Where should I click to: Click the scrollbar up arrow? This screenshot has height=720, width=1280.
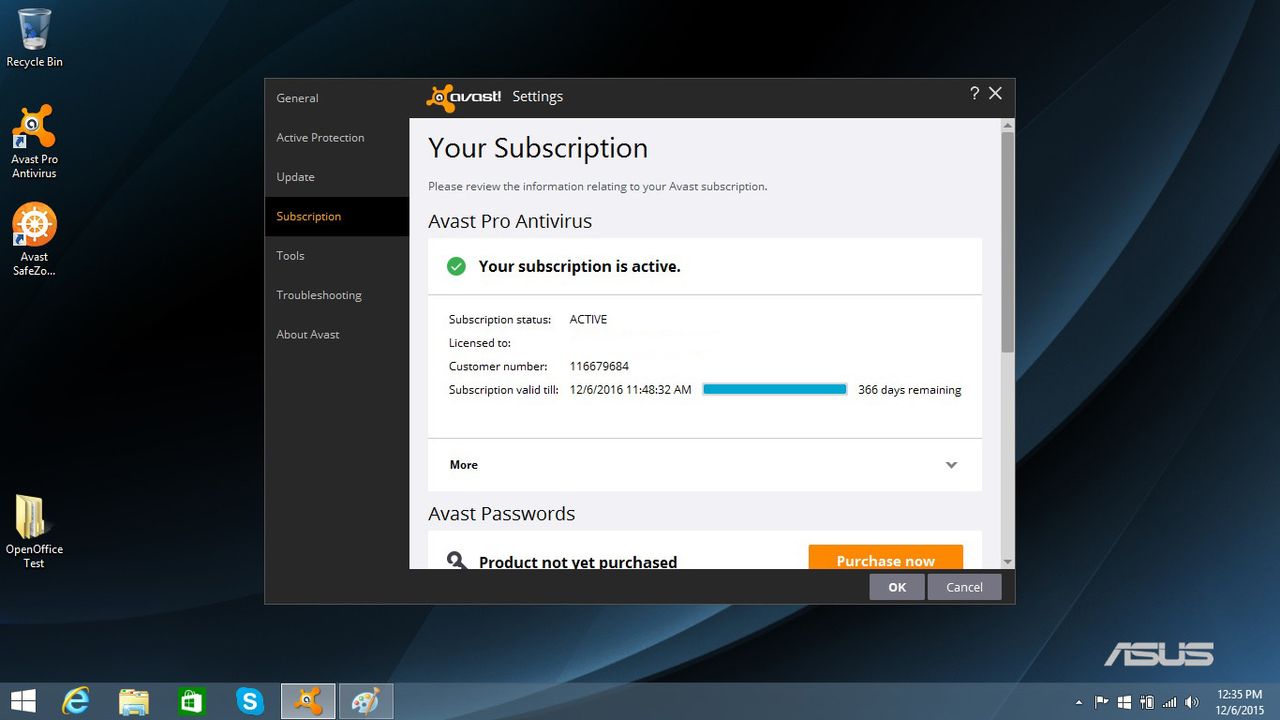click(x=1008, y=125)
